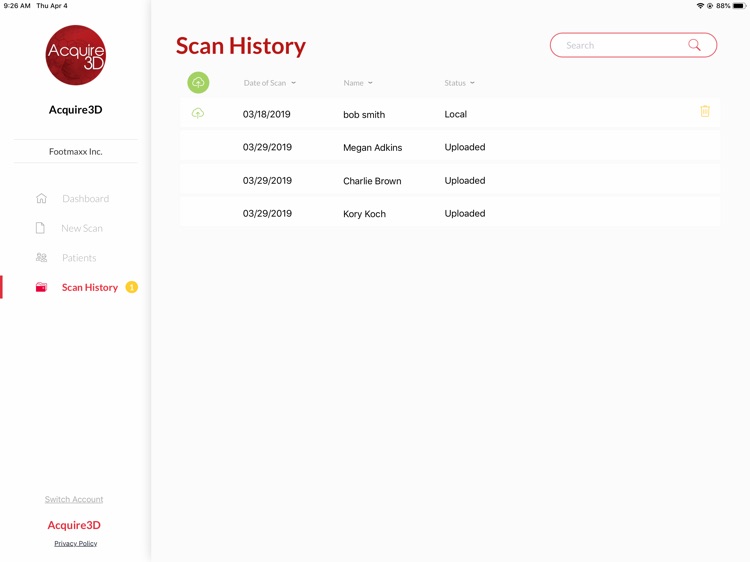Image resolution: width=750 pixels, height=562 pixels.
Task: Focus the Search input field
Action: coord(633,45)
